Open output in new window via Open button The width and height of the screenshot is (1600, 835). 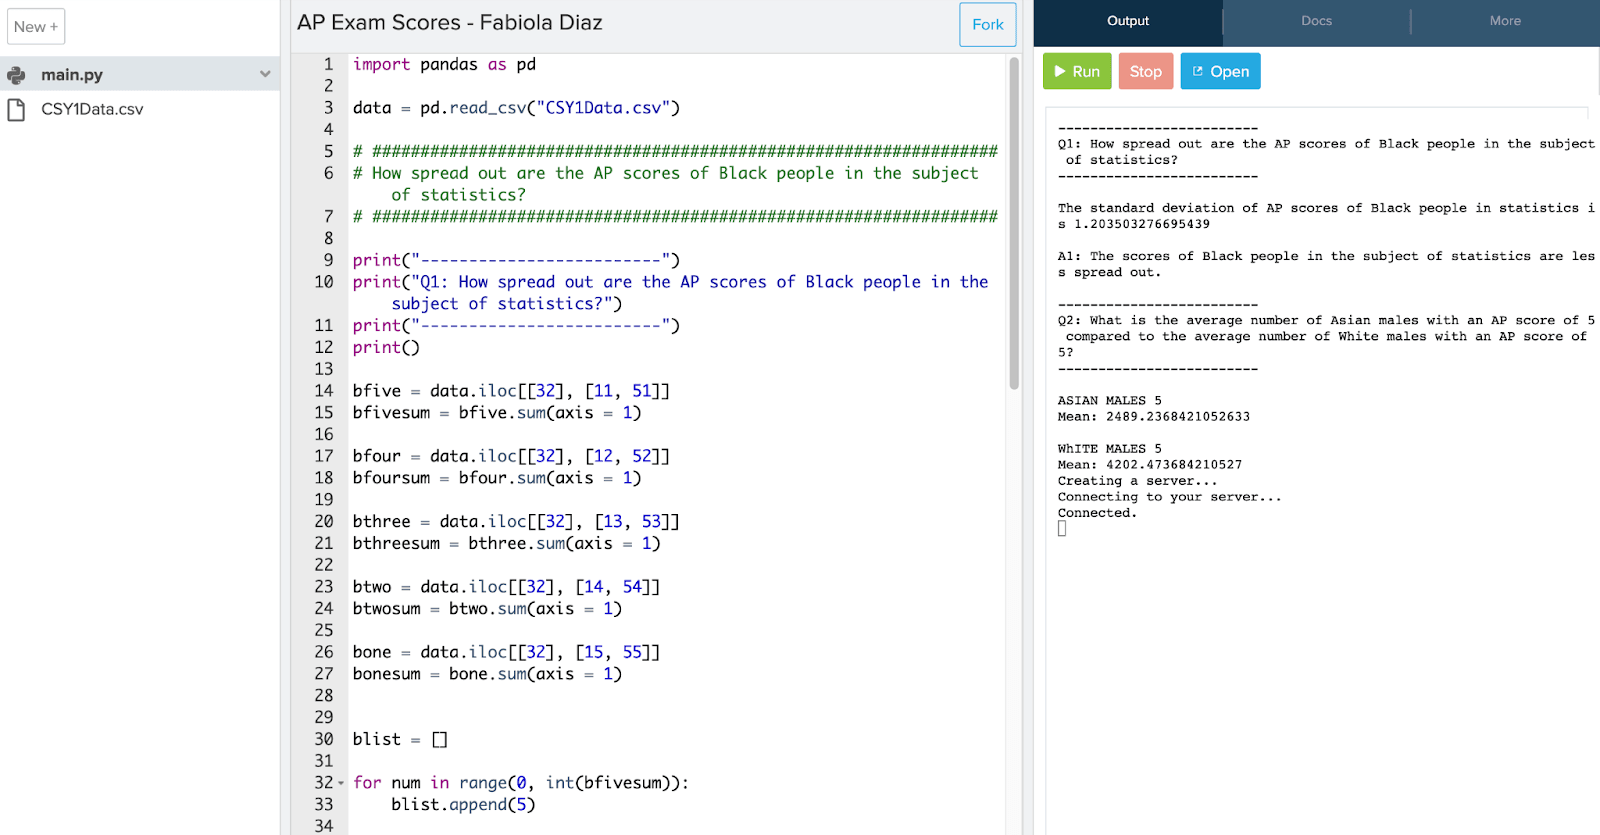tap(1220, 72)
